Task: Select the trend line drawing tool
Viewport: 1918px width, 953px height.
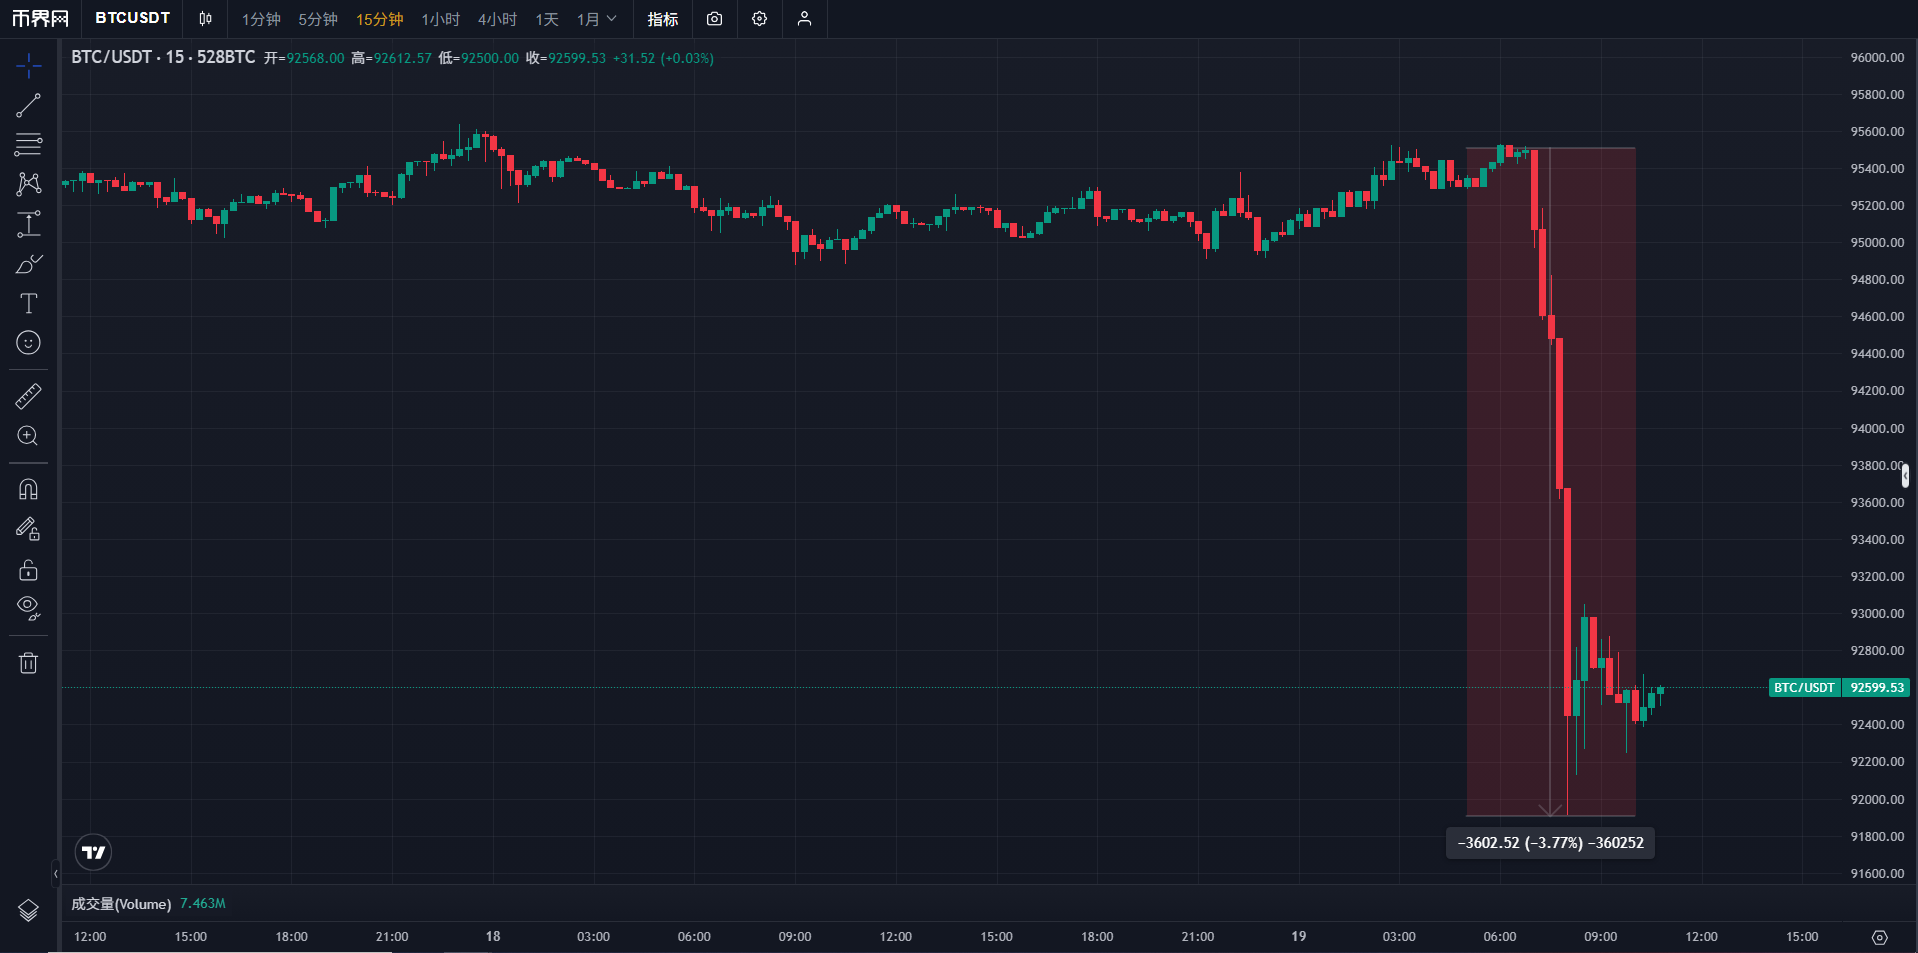Action: click(28, 106)
